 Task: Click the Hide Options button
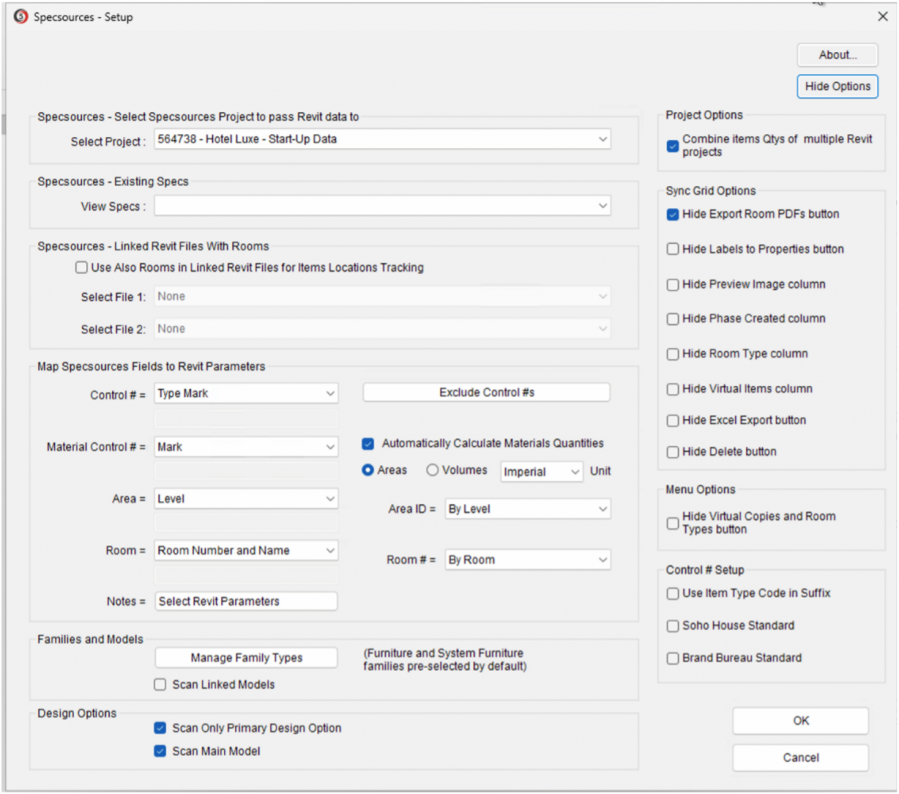click(x=837, y=87)
